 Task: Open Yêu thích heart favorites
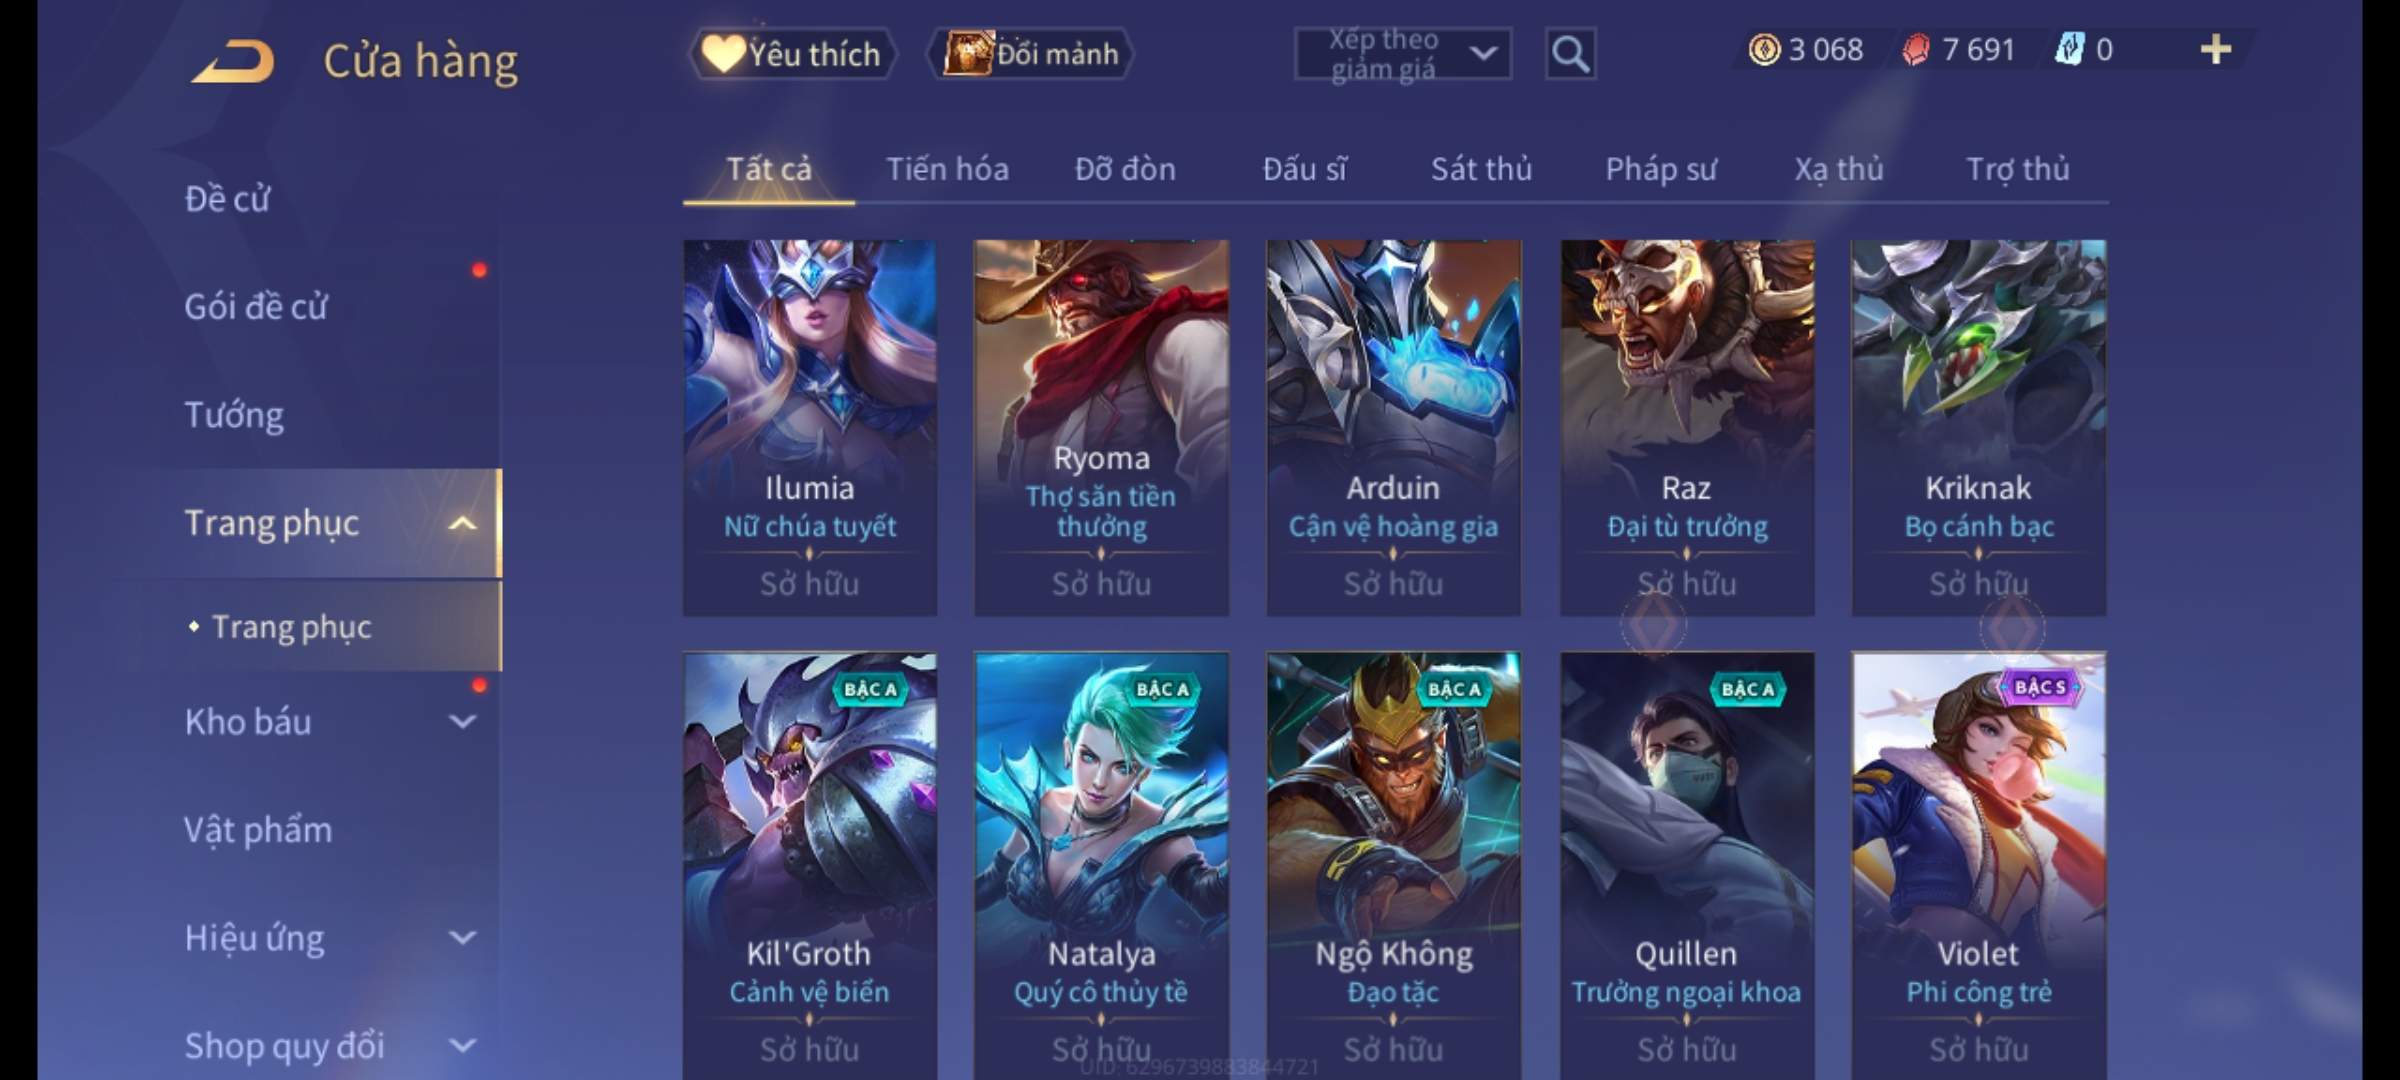[x=792, y=53]
